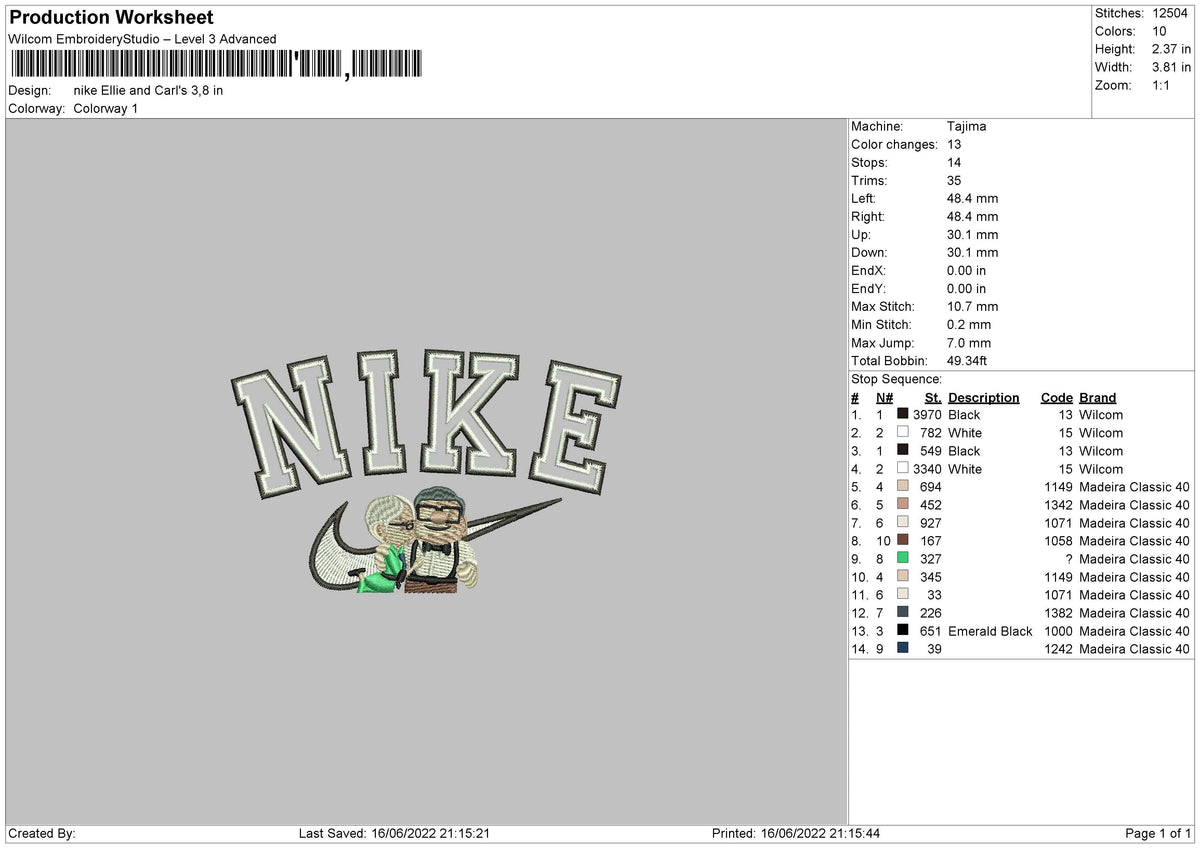This screenshot has width=1200, height=848.
Task: Select the Height value "2.37 in"
Action: tap(1171, 49)
